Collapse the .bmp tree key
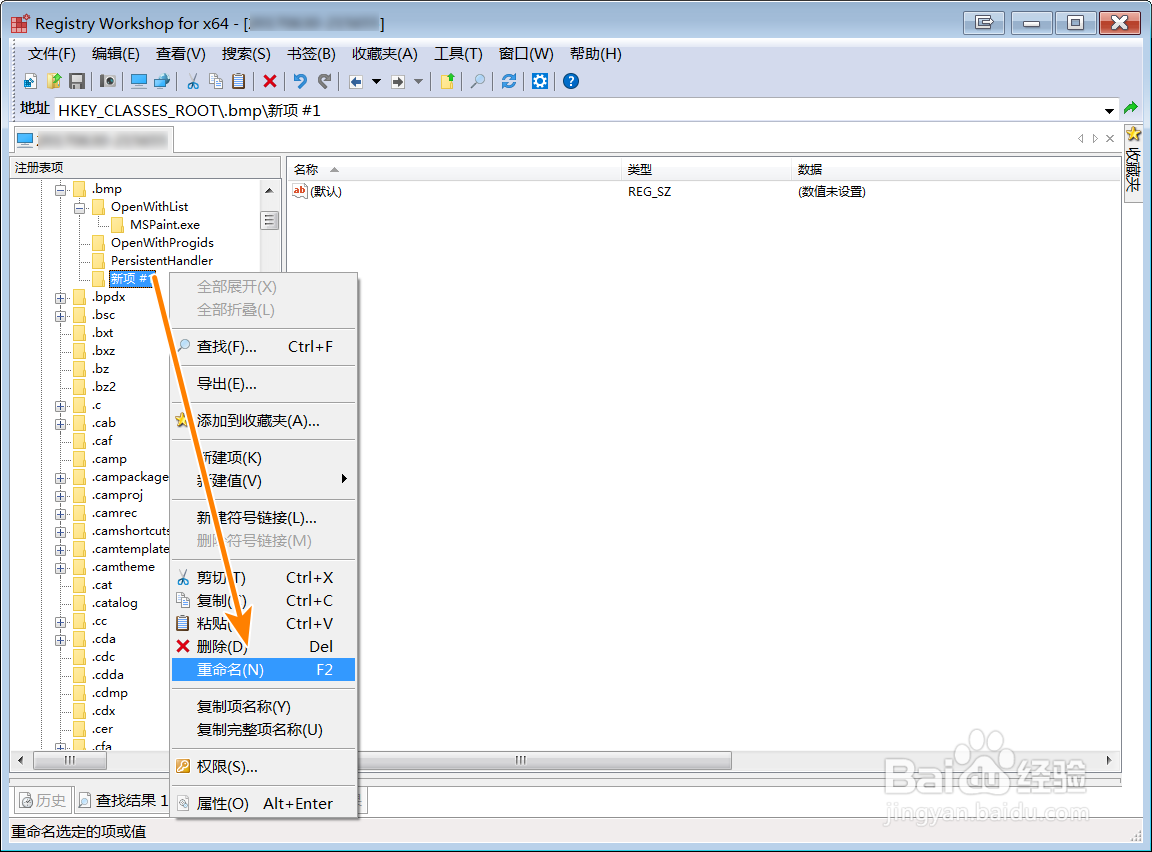This screenshot has height=852, width=1152. pyautogui.click(x=61, y=190)
